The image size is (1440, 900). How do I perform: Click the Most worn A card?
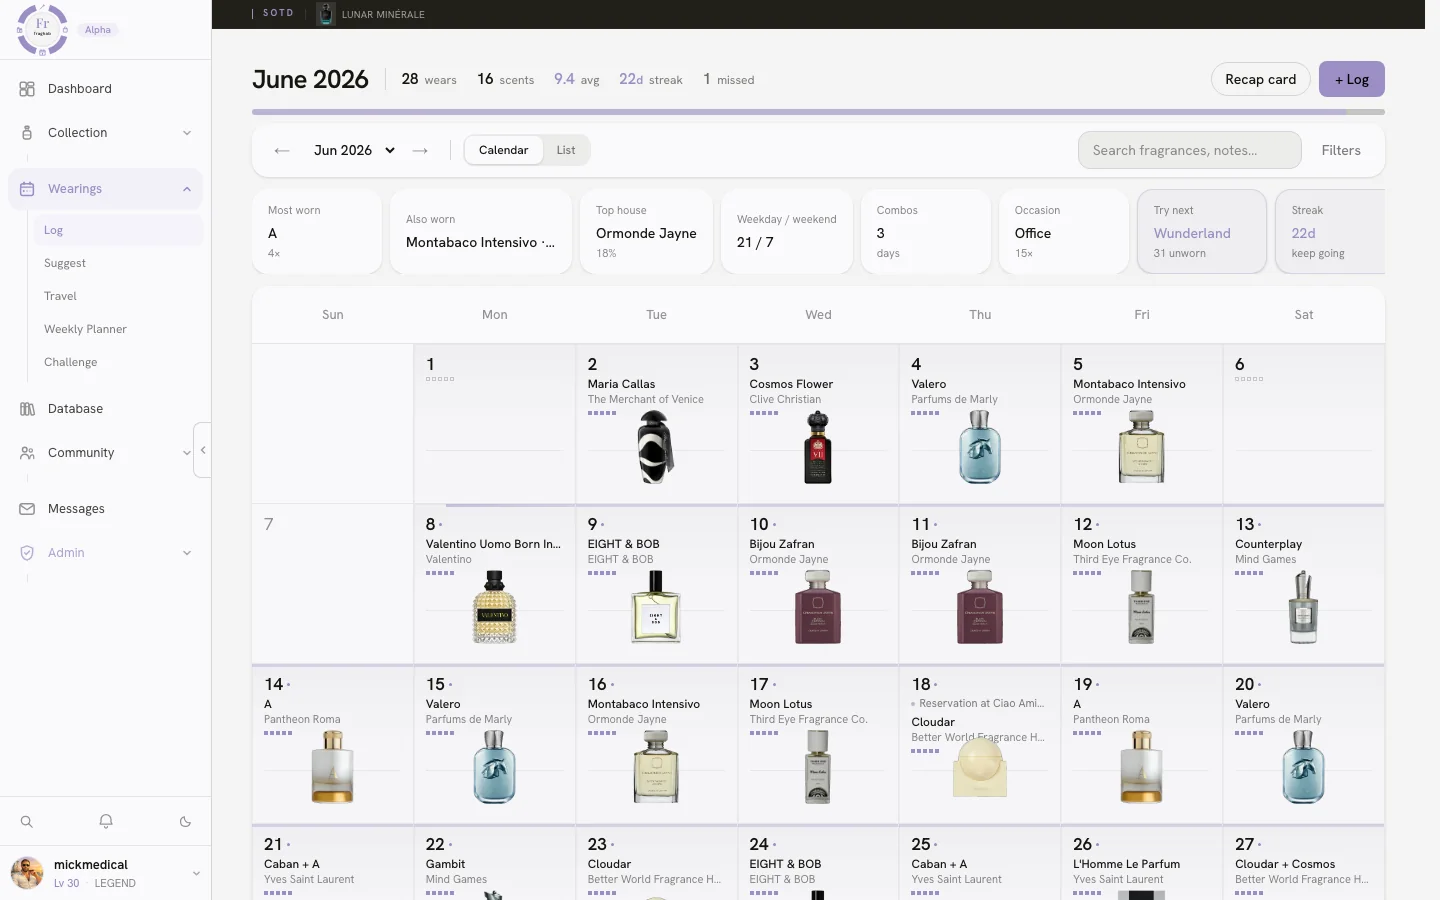(317, 232)
